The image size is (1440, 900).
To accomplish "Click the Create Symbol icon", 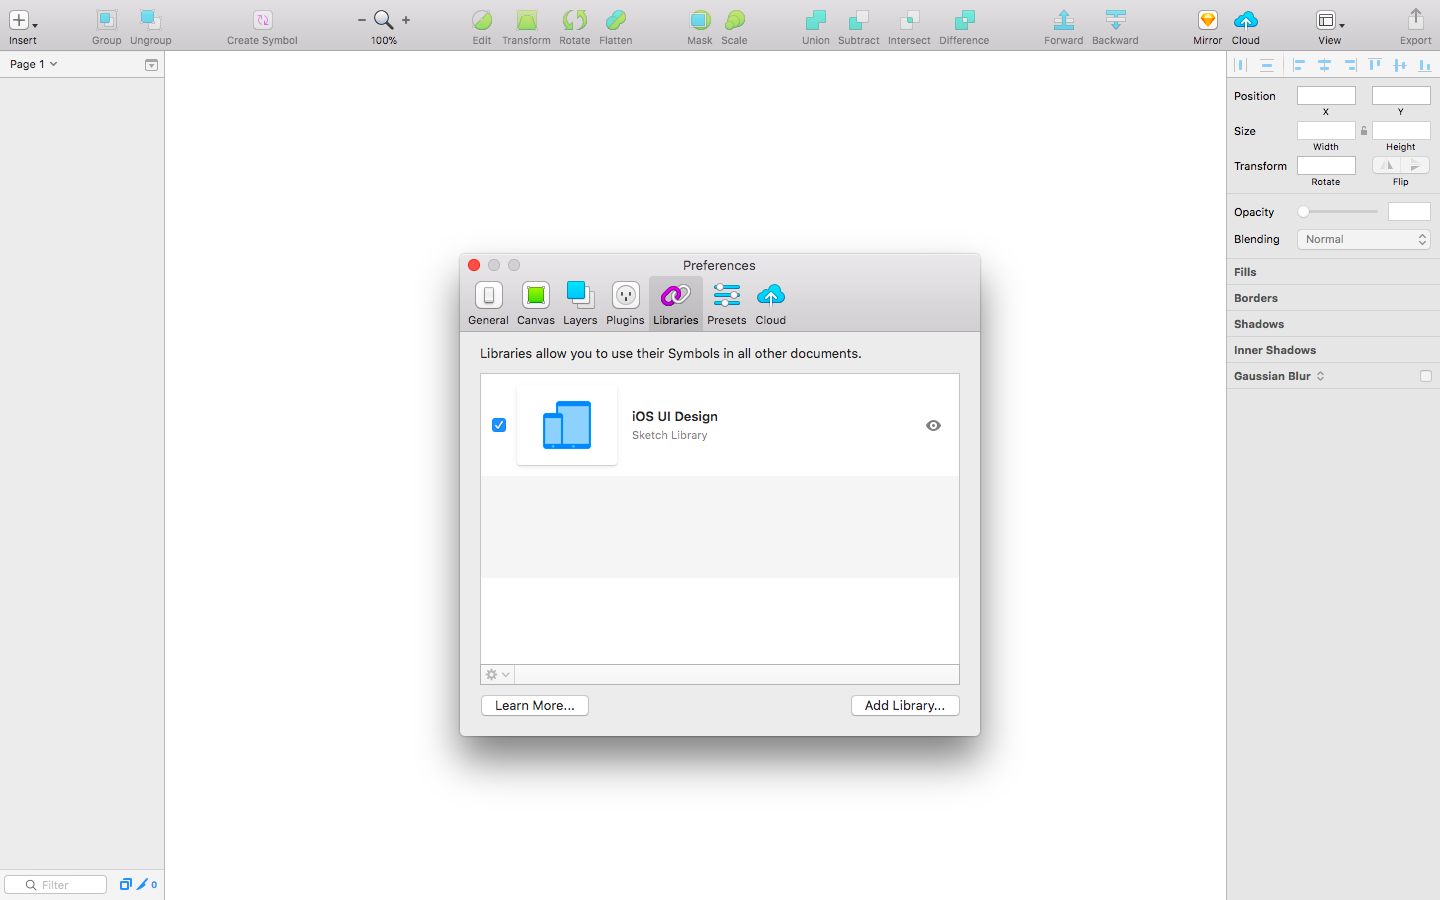I will 262,20.
